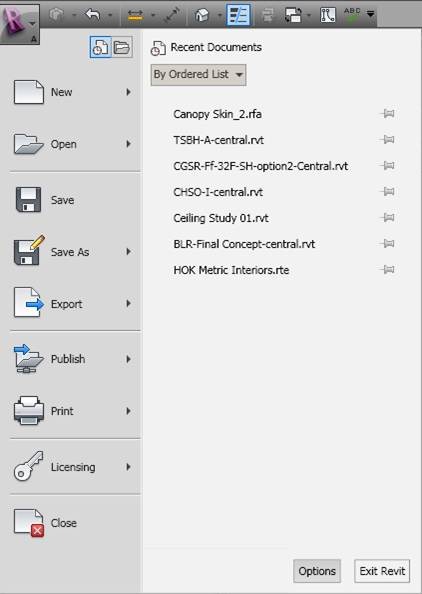Show the Open Documents list icon

click(122, 47)
